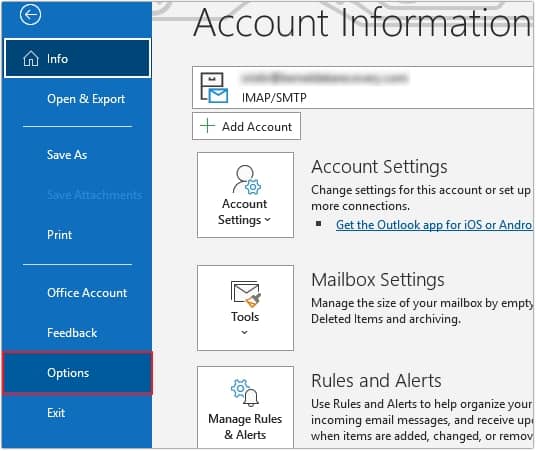Expand the Account Settings dropdown button
This screenshot has width=536, height=451.
(245, 195)
